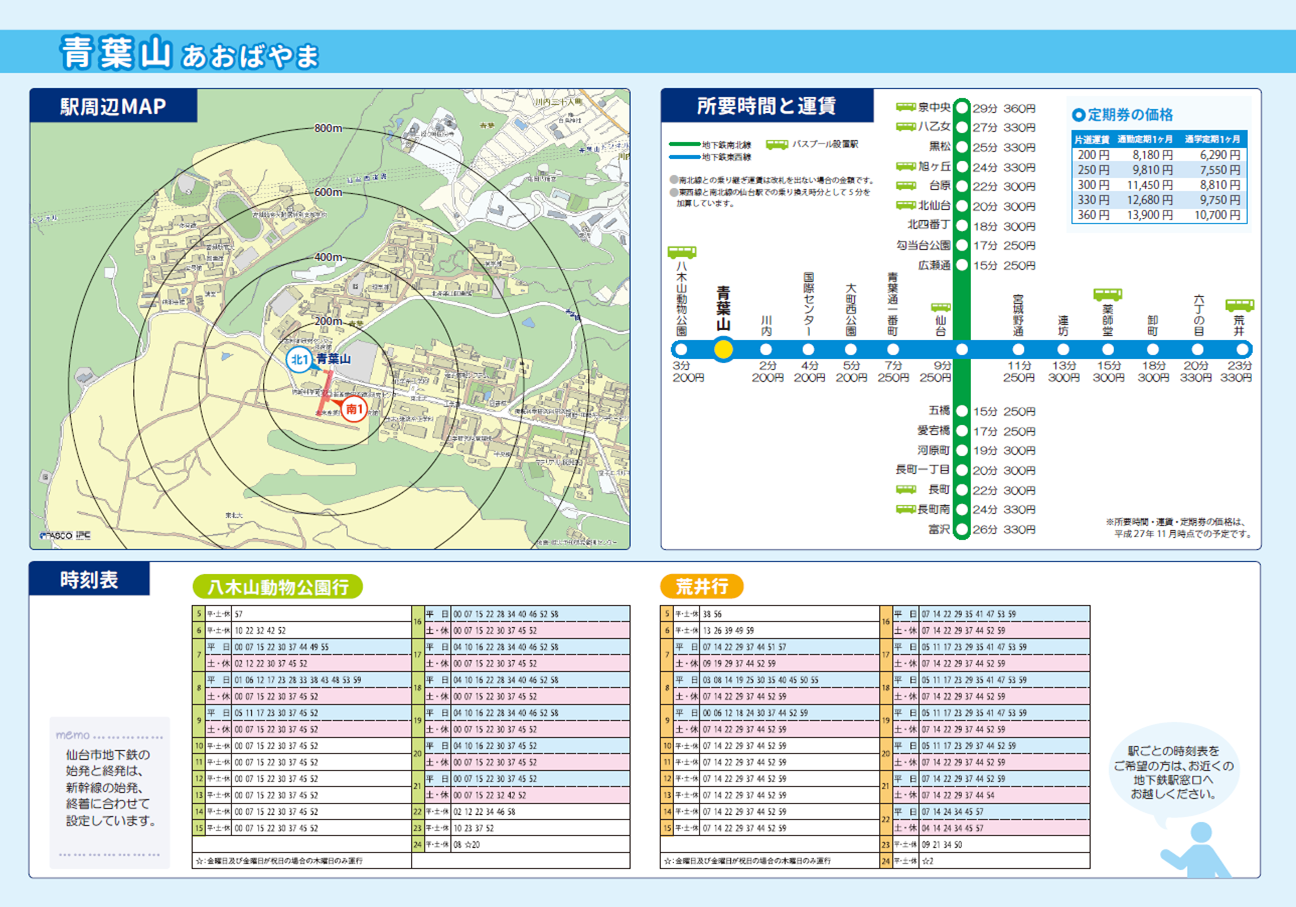This screenshot has width=1296, height=907.
Task: Click the 片道運賃 column header
Action: (x=1093, y=139)
